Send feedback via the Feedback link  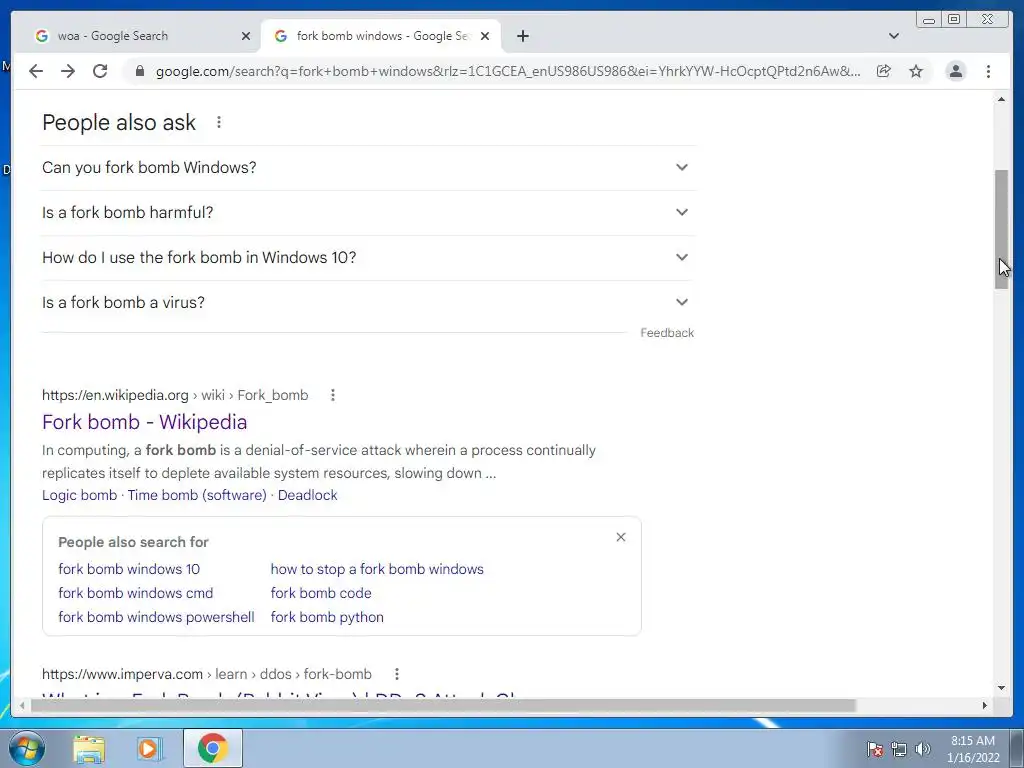tap(667, 333)
